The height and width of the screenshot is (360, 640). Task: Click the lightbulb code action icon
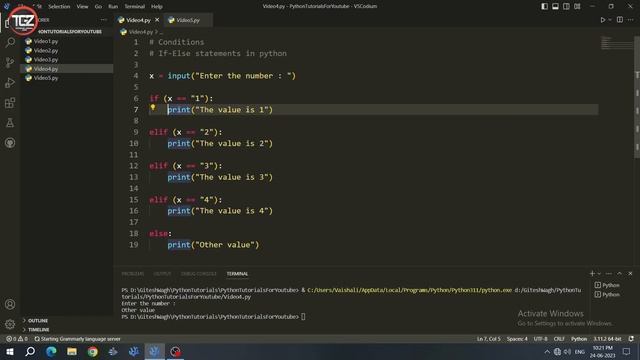coord(153,107)
